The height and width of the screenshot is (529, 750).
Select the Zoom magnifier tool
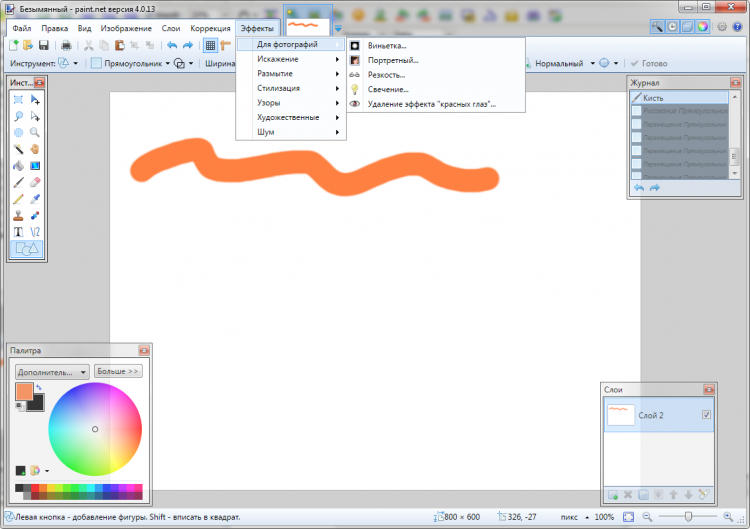[35, 132]
